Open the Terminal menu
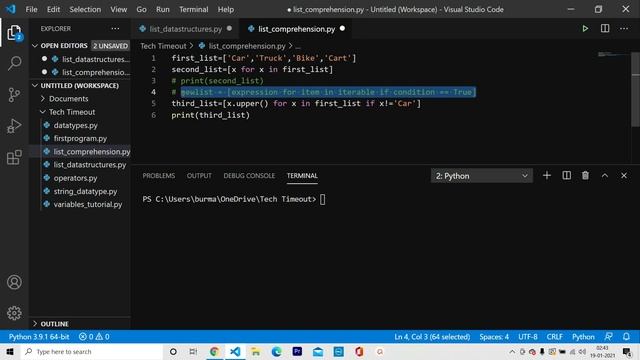This screenshot has height=360, width=640. (x=193, y=9)
